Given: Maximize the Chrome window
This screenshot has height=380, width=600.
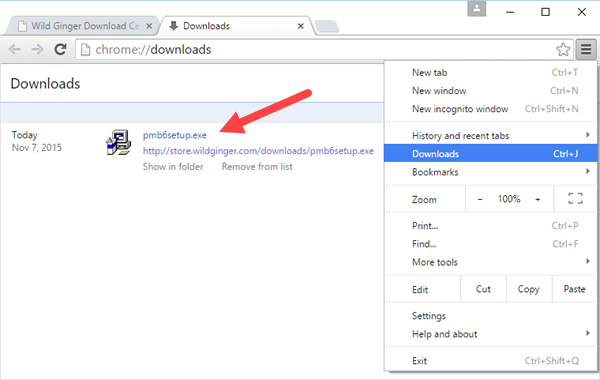Looking at the screenshot, I should click(545, 12).
